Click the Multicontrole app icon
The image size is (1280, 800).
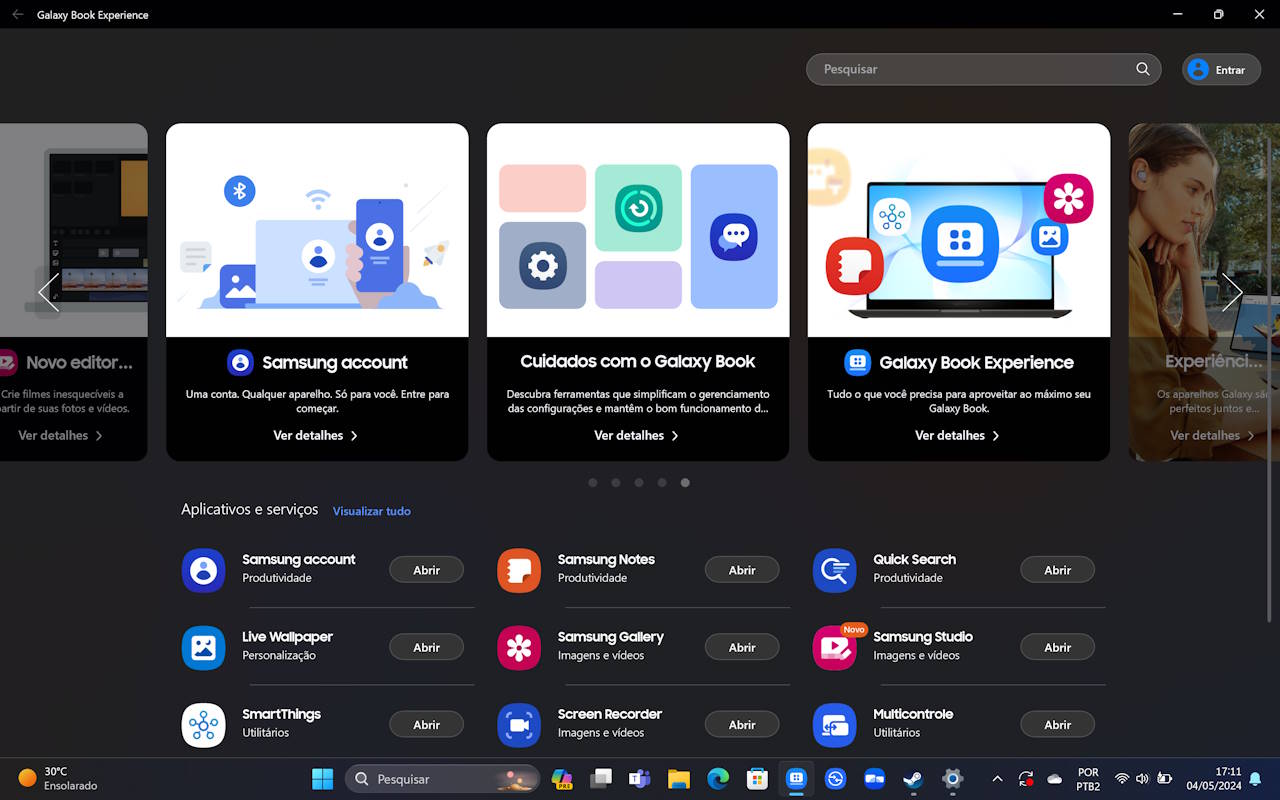pyautogui.click(x=834, y=725)
